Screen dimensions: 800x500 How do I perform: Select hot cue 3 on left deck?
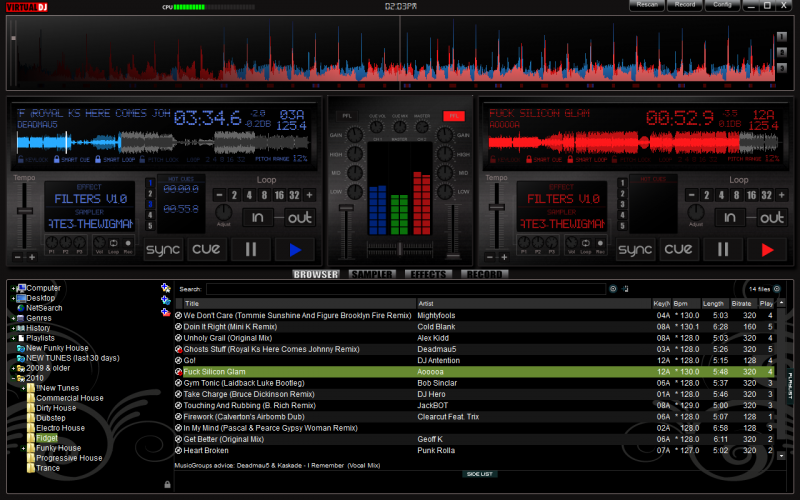pyautogui.click(x=150, y=204)
